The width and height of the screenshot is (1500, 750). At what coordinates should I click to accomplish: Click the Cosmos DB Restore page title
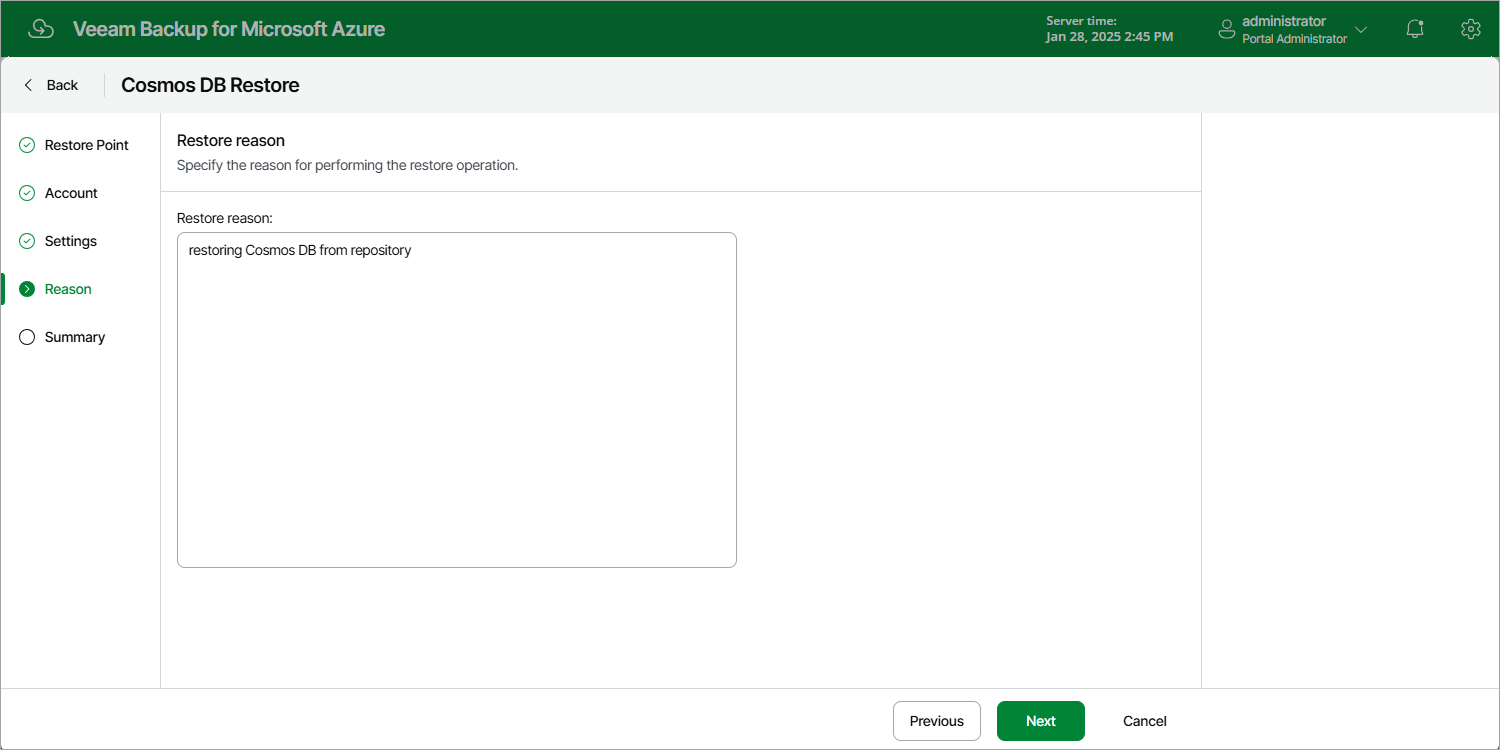(x=210, y=85)
